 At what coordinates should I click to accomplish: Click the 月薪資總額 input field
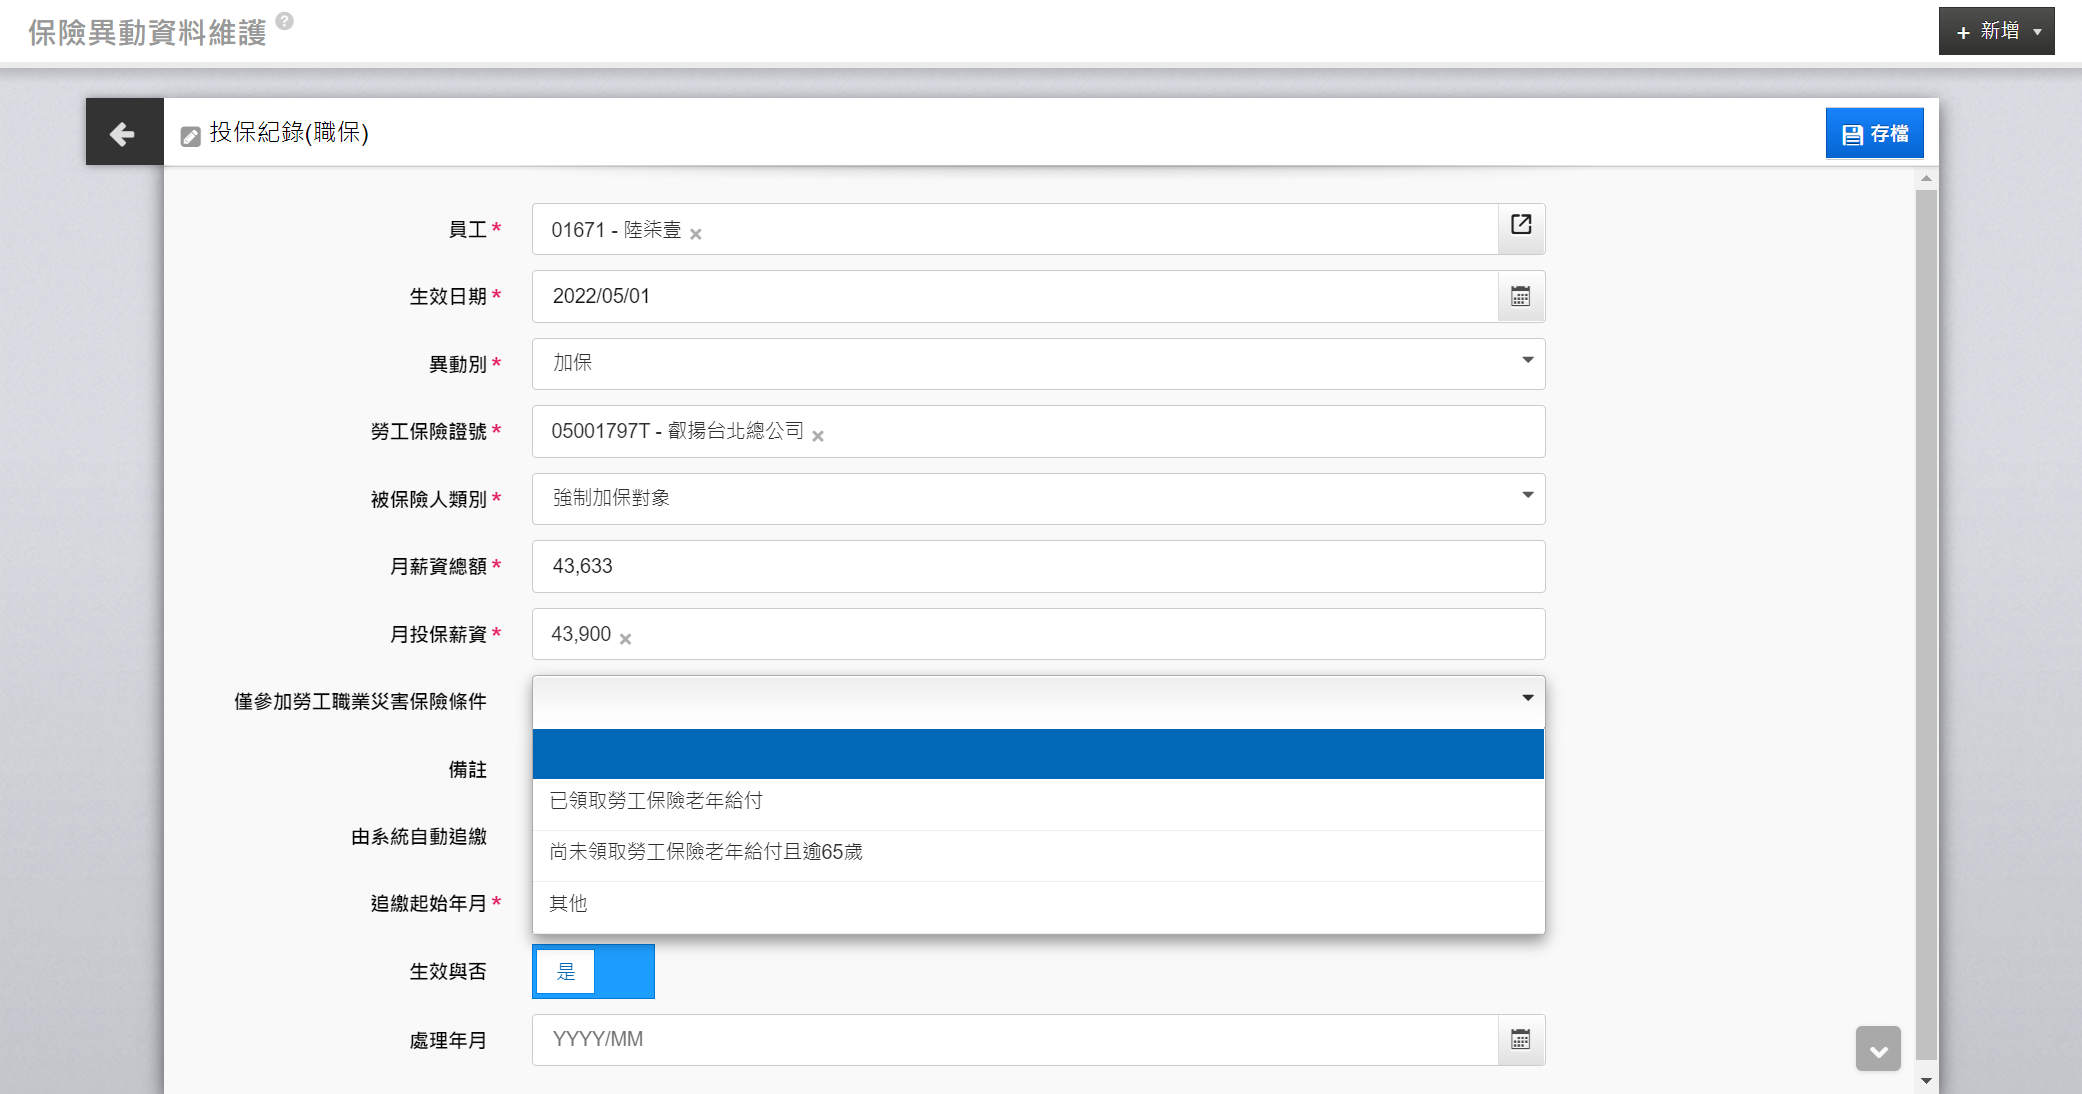point(1038,567)
